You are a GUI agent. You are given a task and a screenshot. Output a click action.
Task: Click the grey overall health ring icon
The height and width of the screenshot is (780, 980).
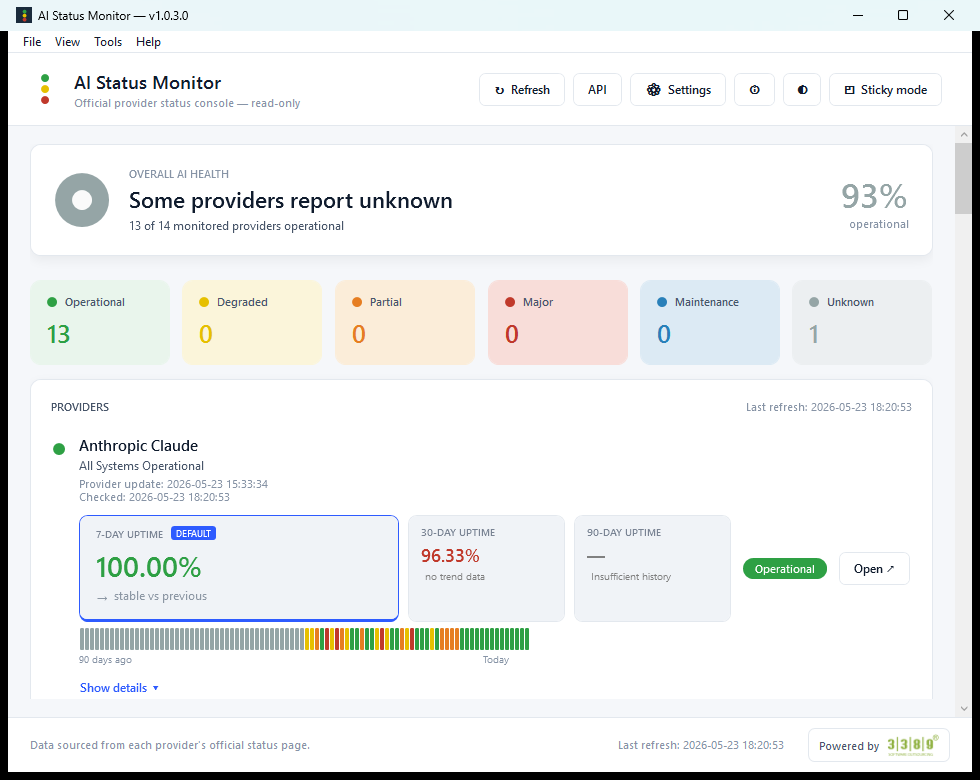82,200
